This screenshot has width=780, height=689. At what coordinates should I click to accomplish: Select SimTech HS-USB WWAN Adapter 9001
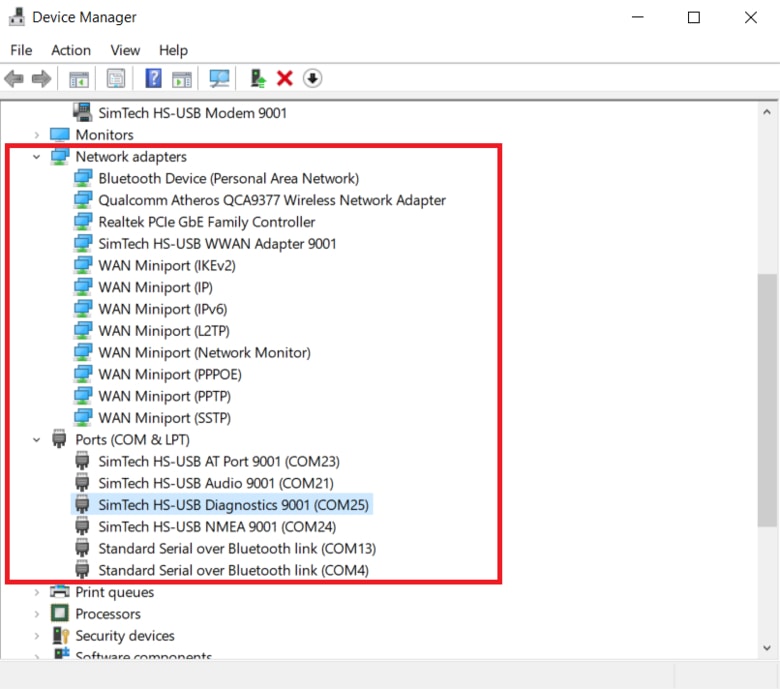[x=217, y=243]
